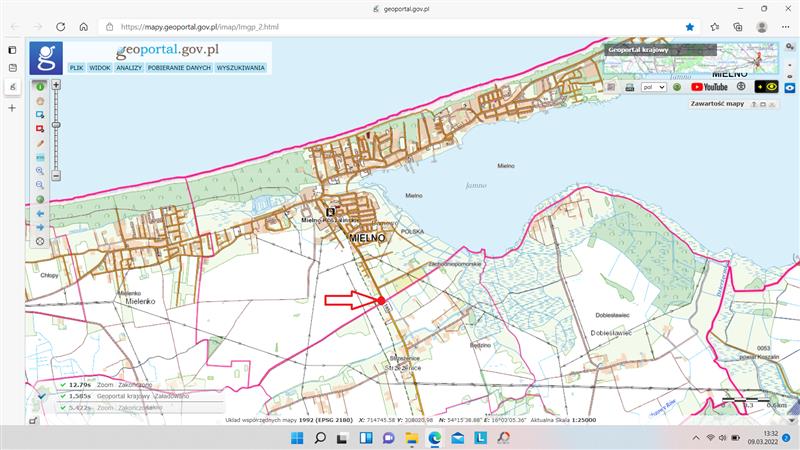Click the WYSZUKIWANIA menu button
The height and width of the screenshot is (450, 800).
pos(240,68)
